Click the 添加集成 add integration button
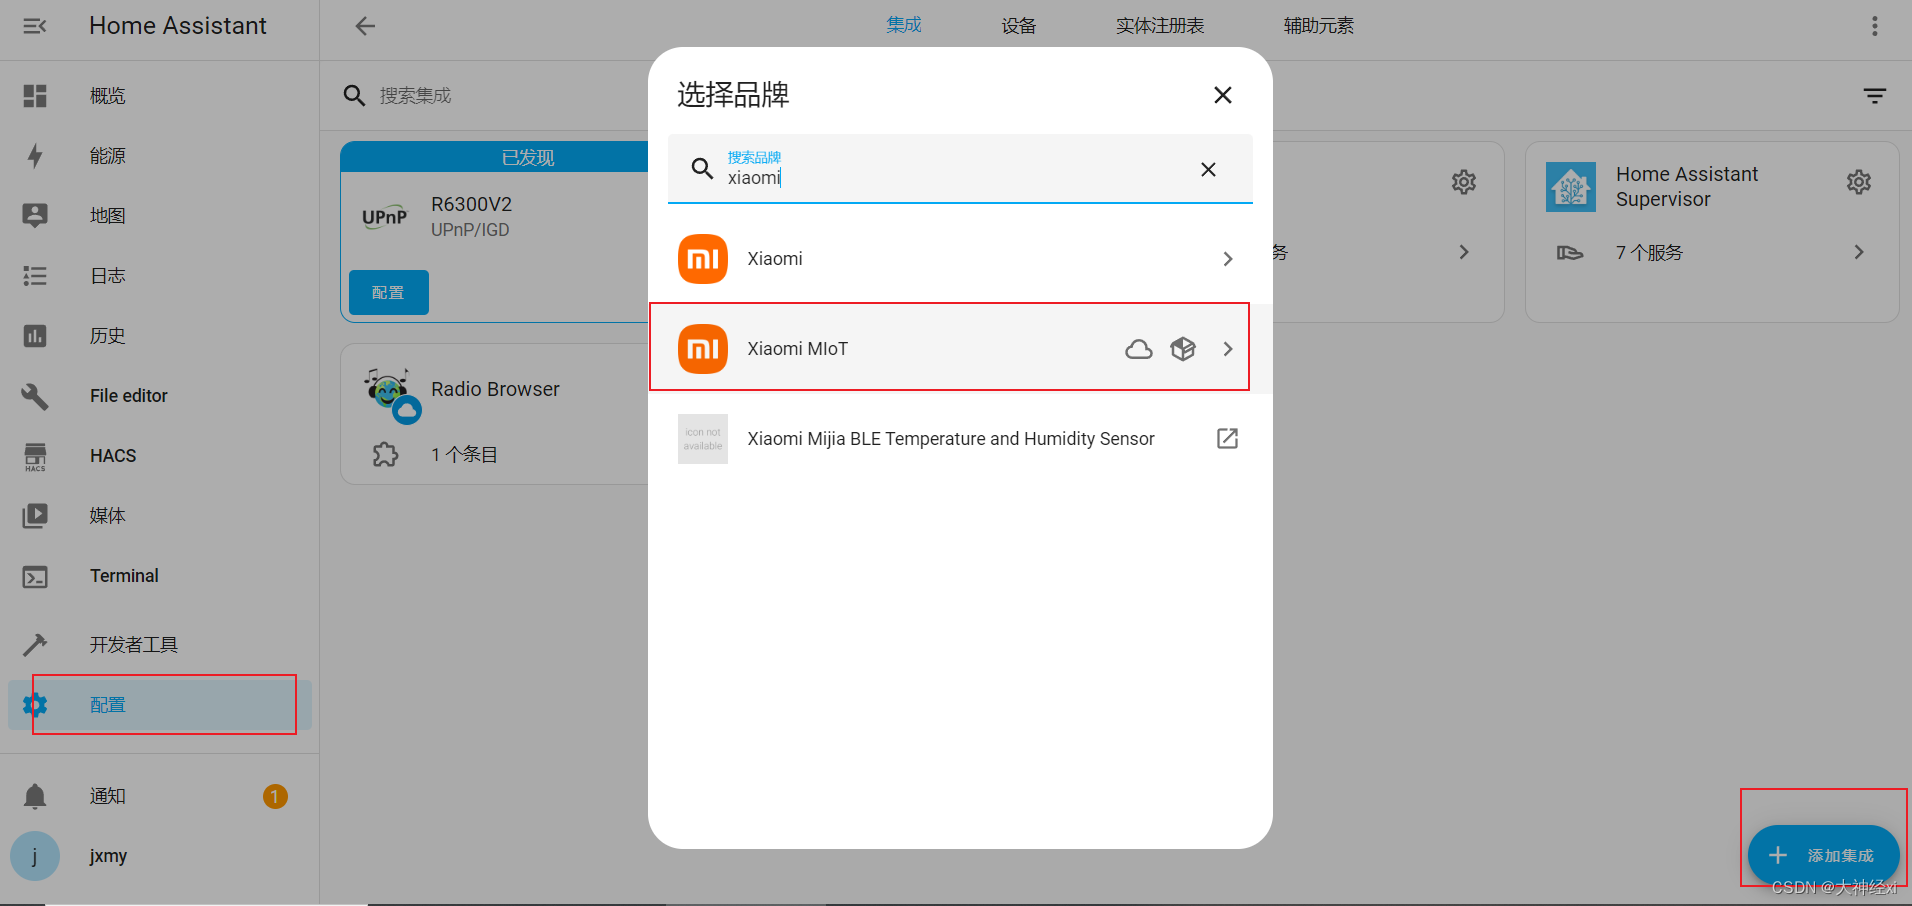 [x=1823, y=855]
